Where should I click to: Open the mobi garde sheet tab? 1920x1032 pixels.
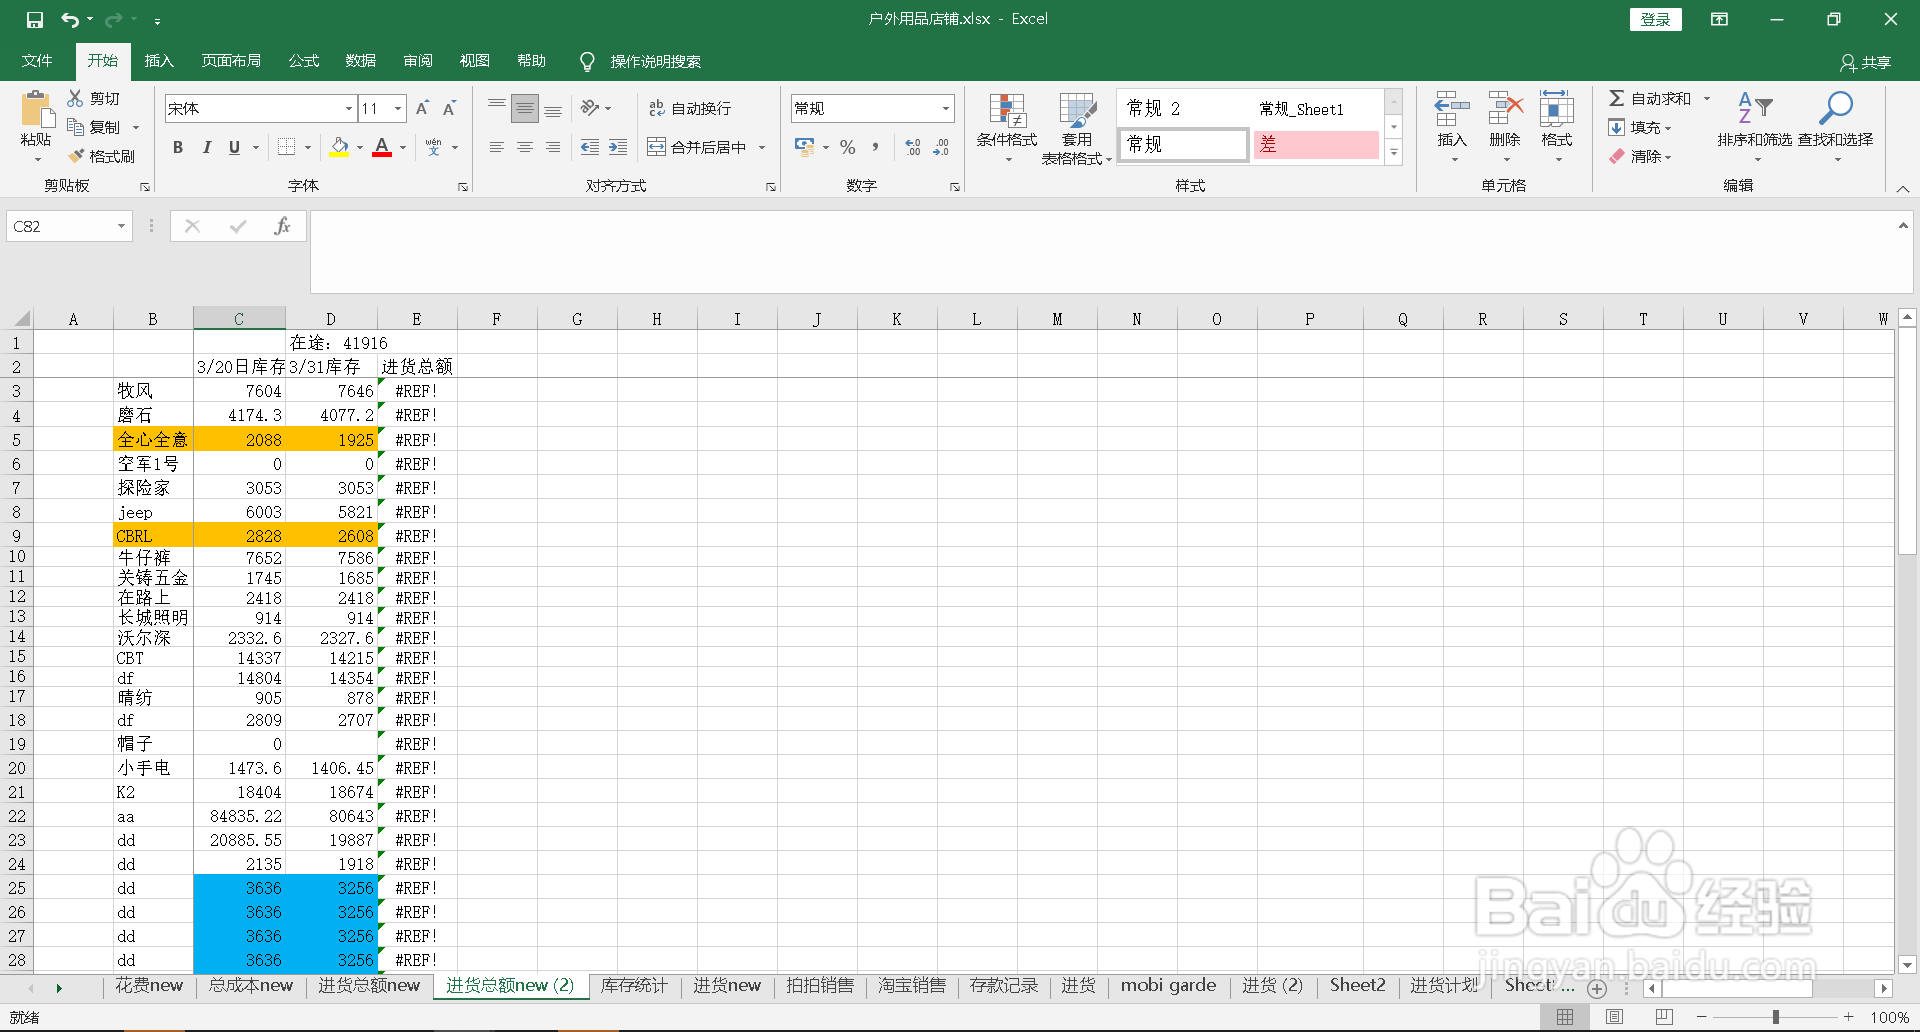pos(1168,986)
